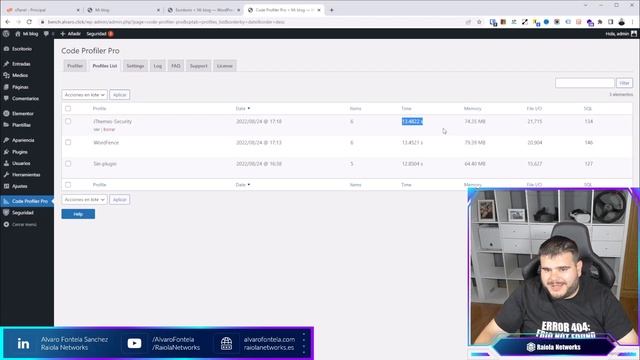Open Usuarios via its person icon
The width and height of the screenshot is (640, 360).
(6, 163)
